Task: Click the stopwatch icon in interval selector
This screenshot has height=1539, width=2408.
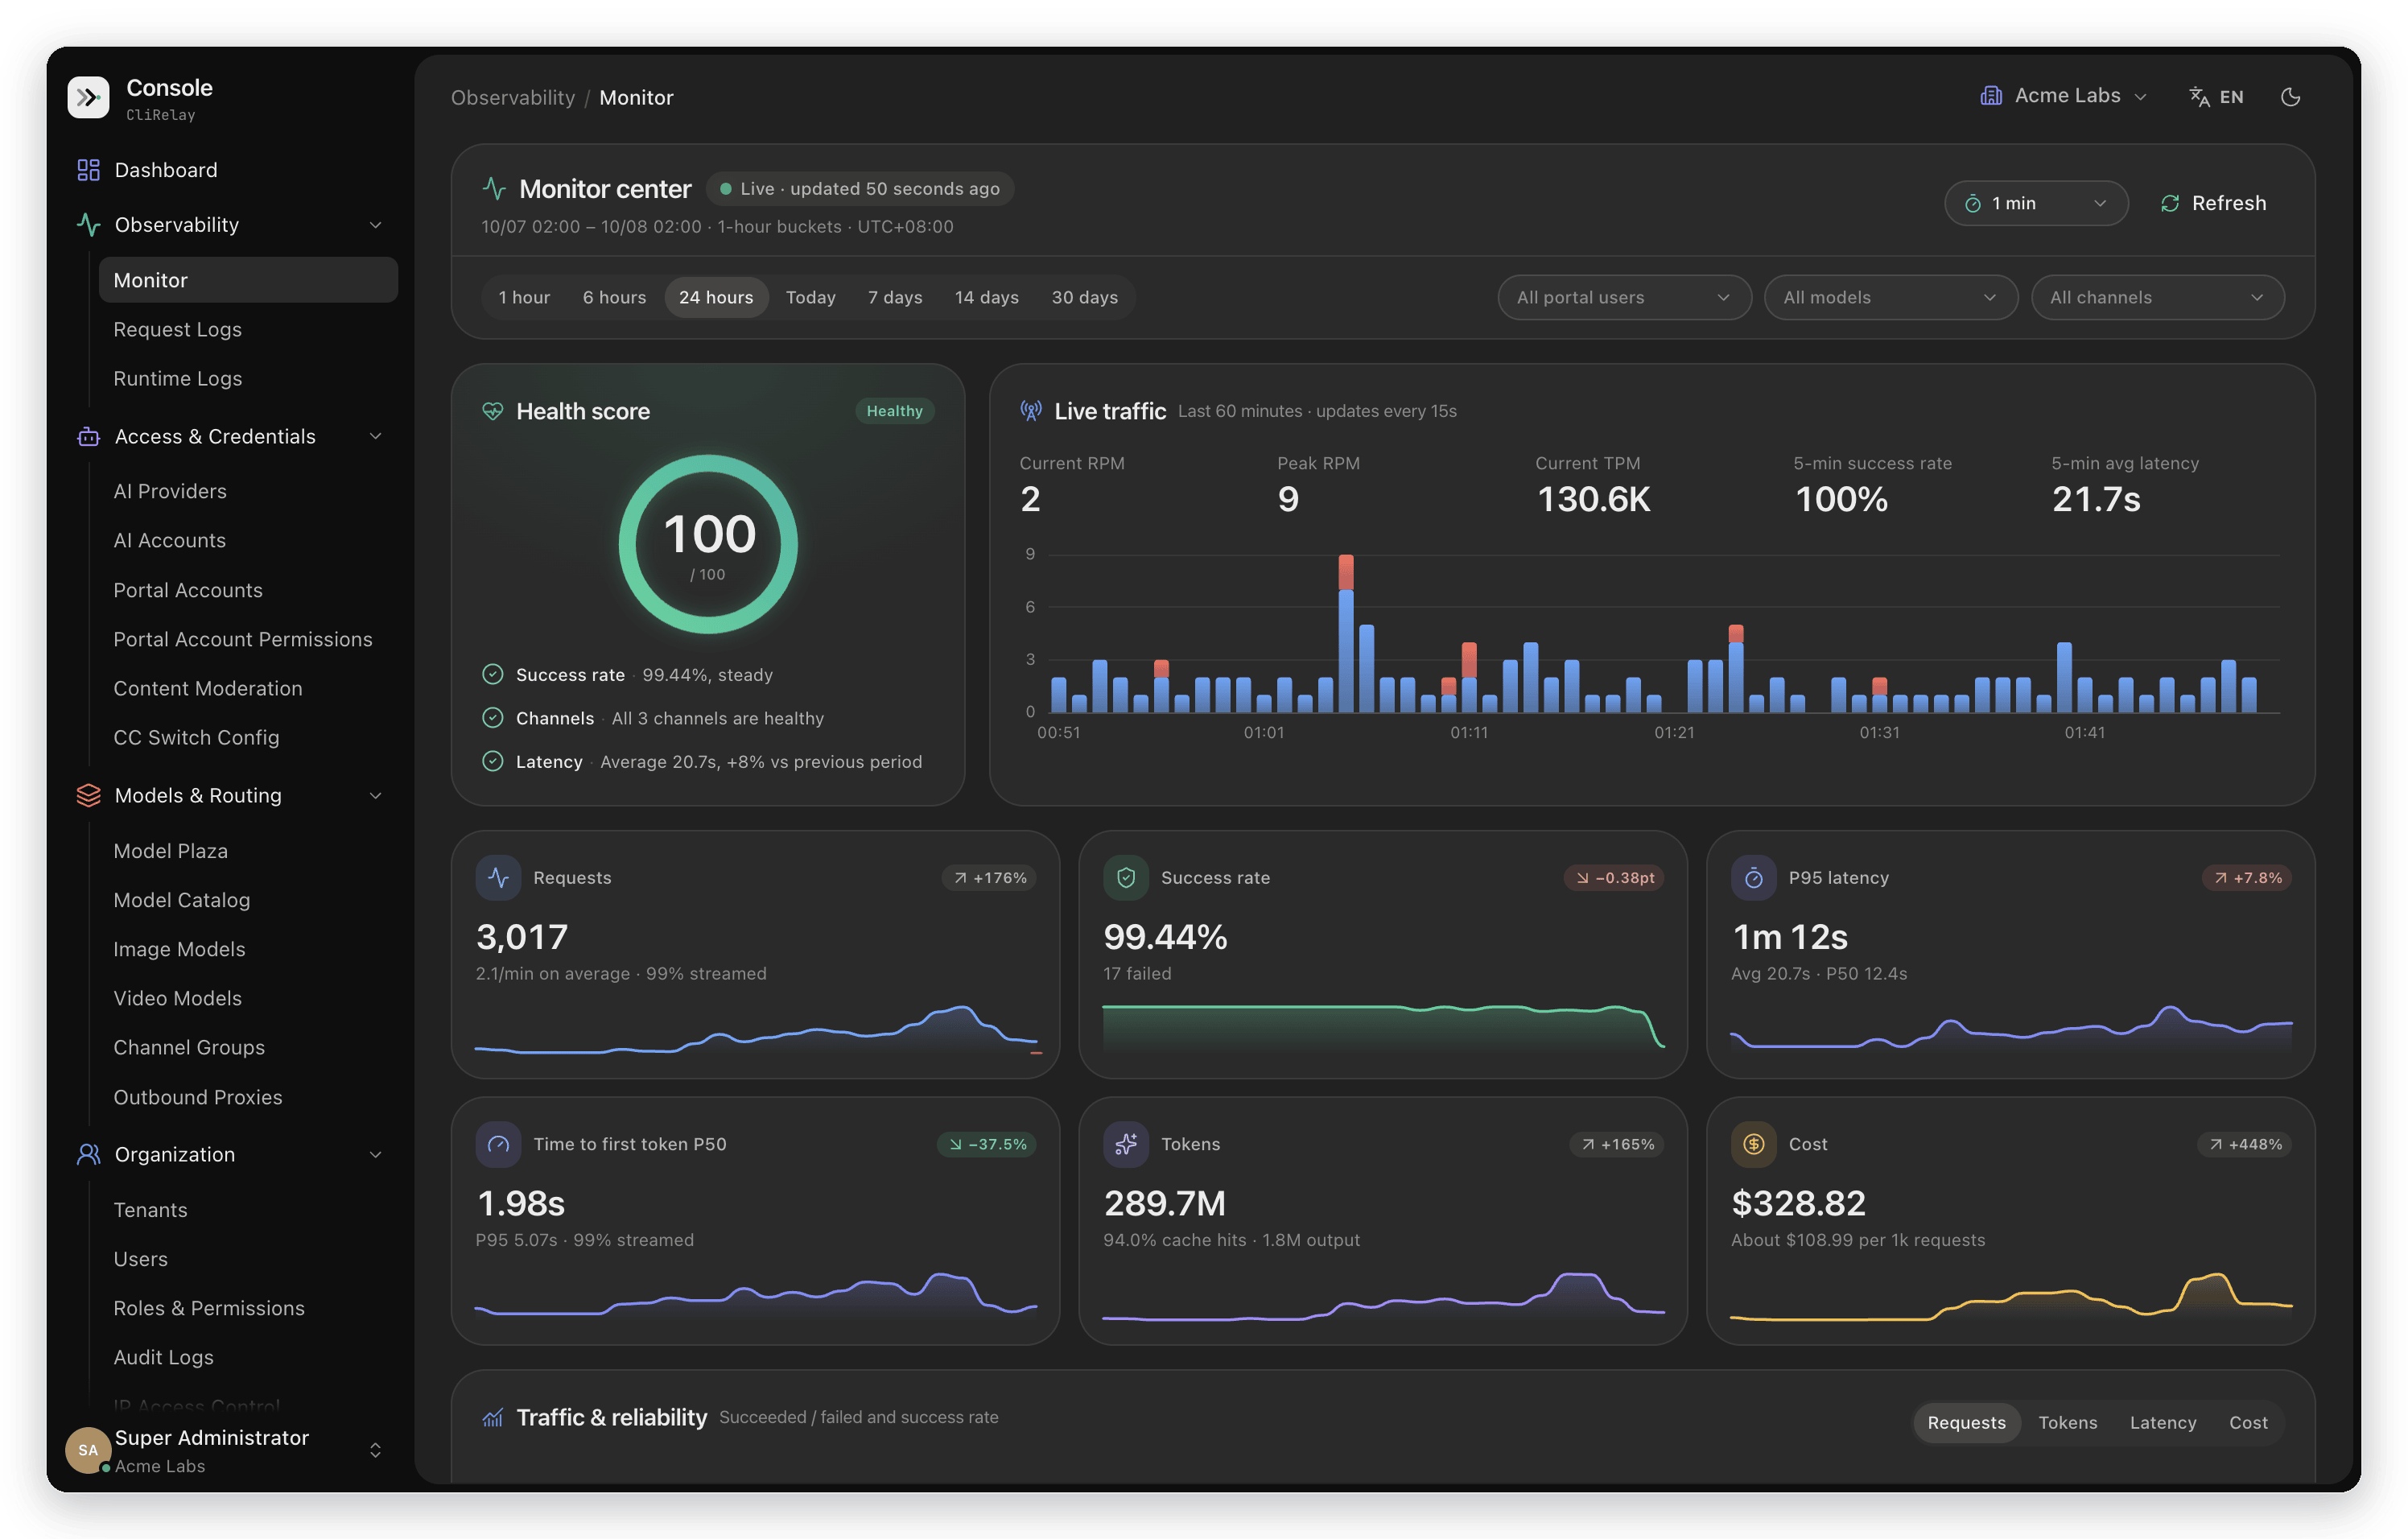Action: (x=1973, y=204)
